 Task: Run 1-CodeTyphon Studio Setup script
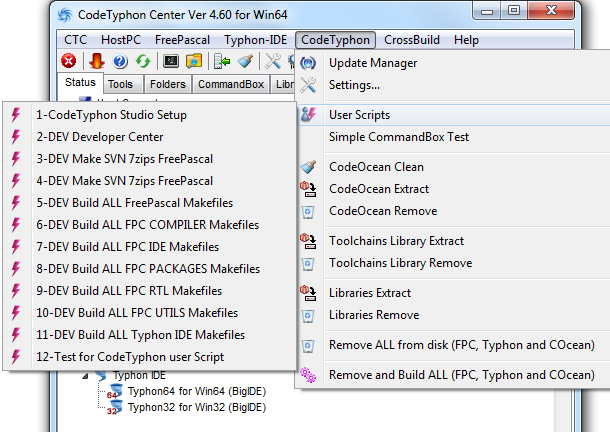click(x=149, y=115)
